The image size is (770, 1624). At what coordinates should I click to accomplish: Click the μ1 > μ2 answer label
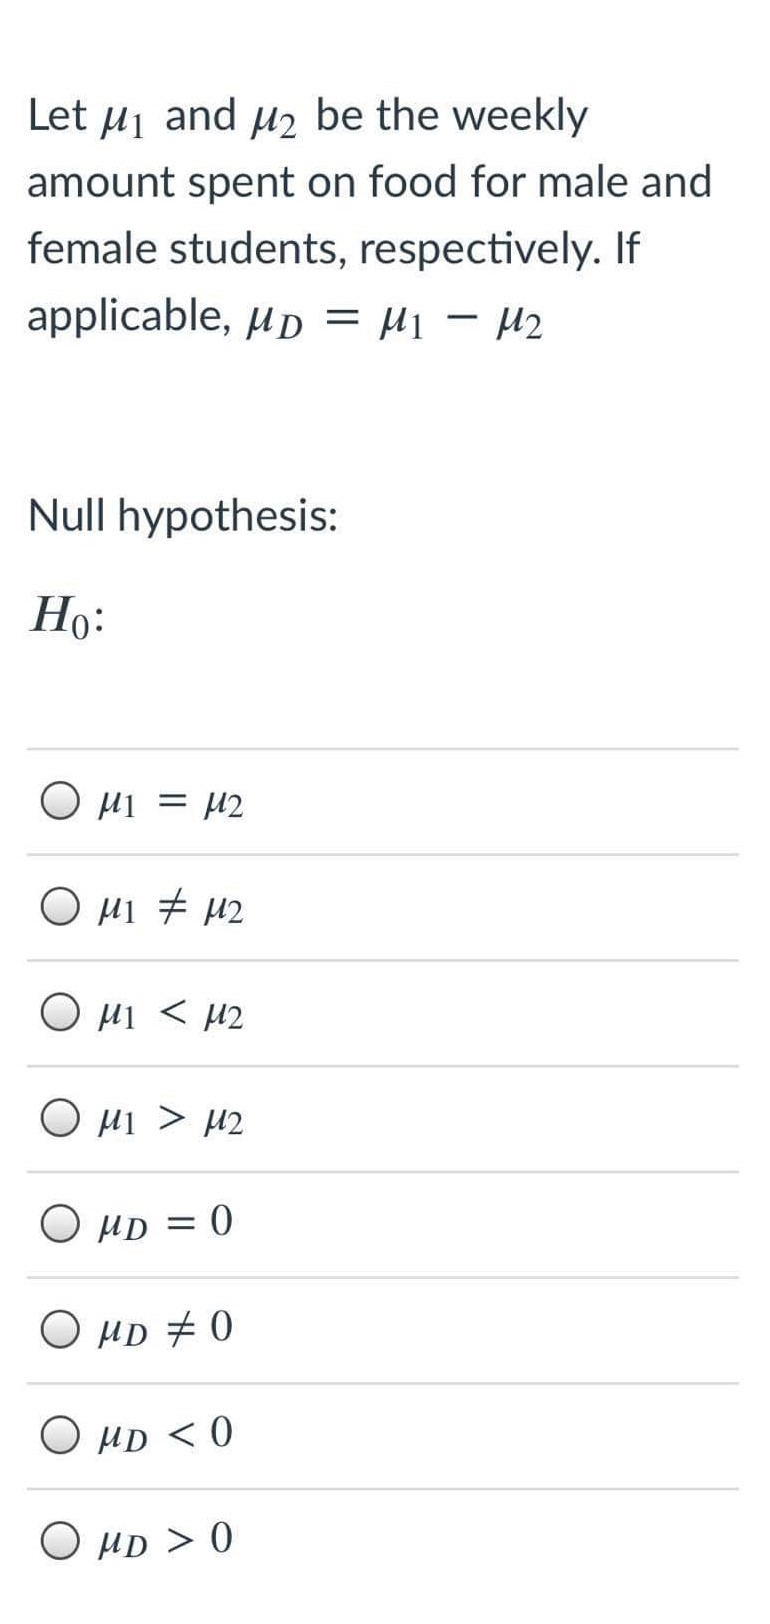click(x=170, y=1120)
